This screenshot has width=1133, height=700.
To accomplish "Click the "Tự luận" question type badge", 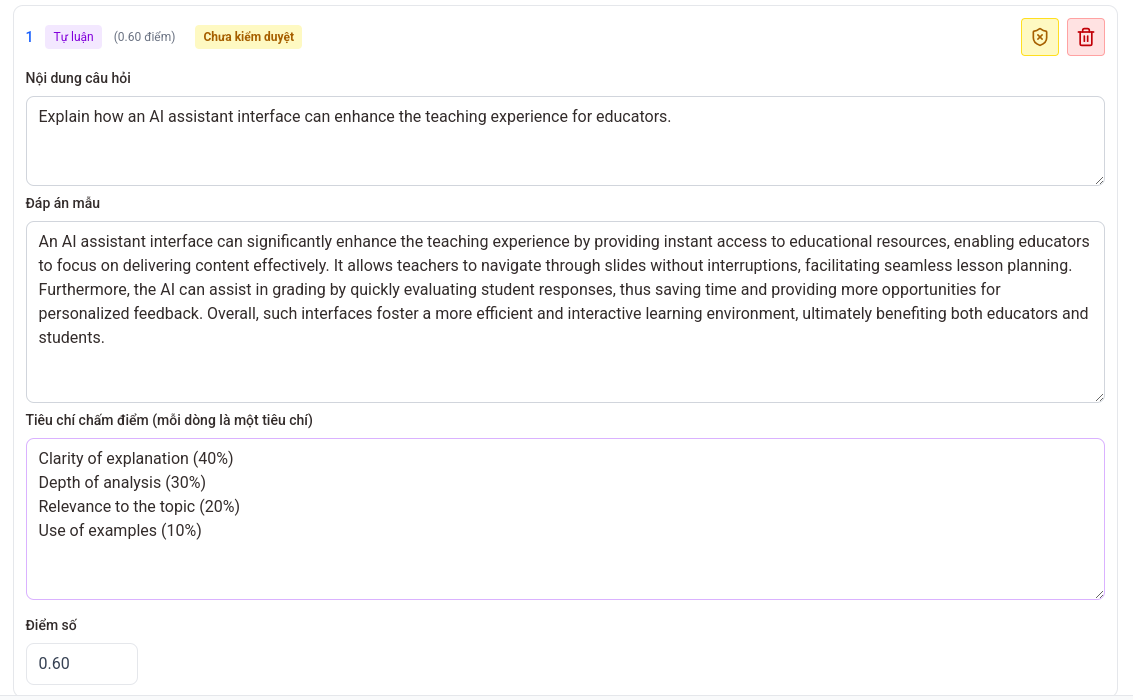I will pyautogui.click(x=74, y=37).
